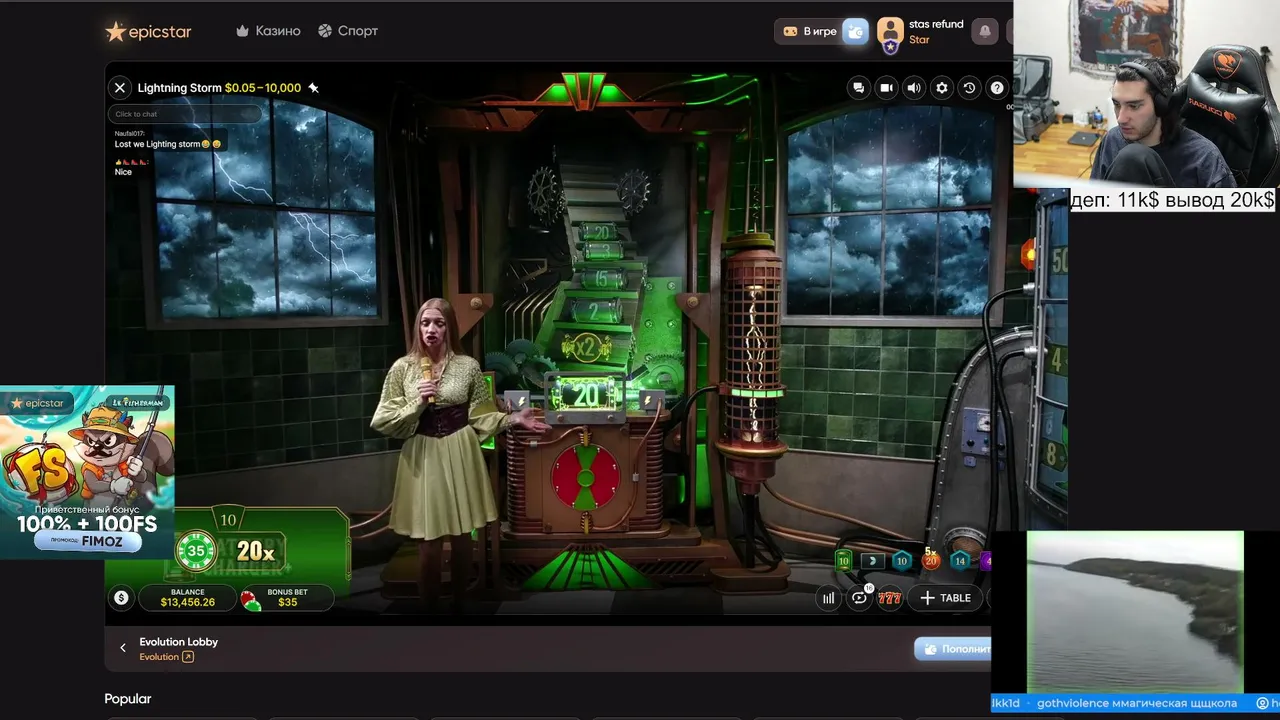Open the game history icon

pyautogui.click(x=969, y=88)
